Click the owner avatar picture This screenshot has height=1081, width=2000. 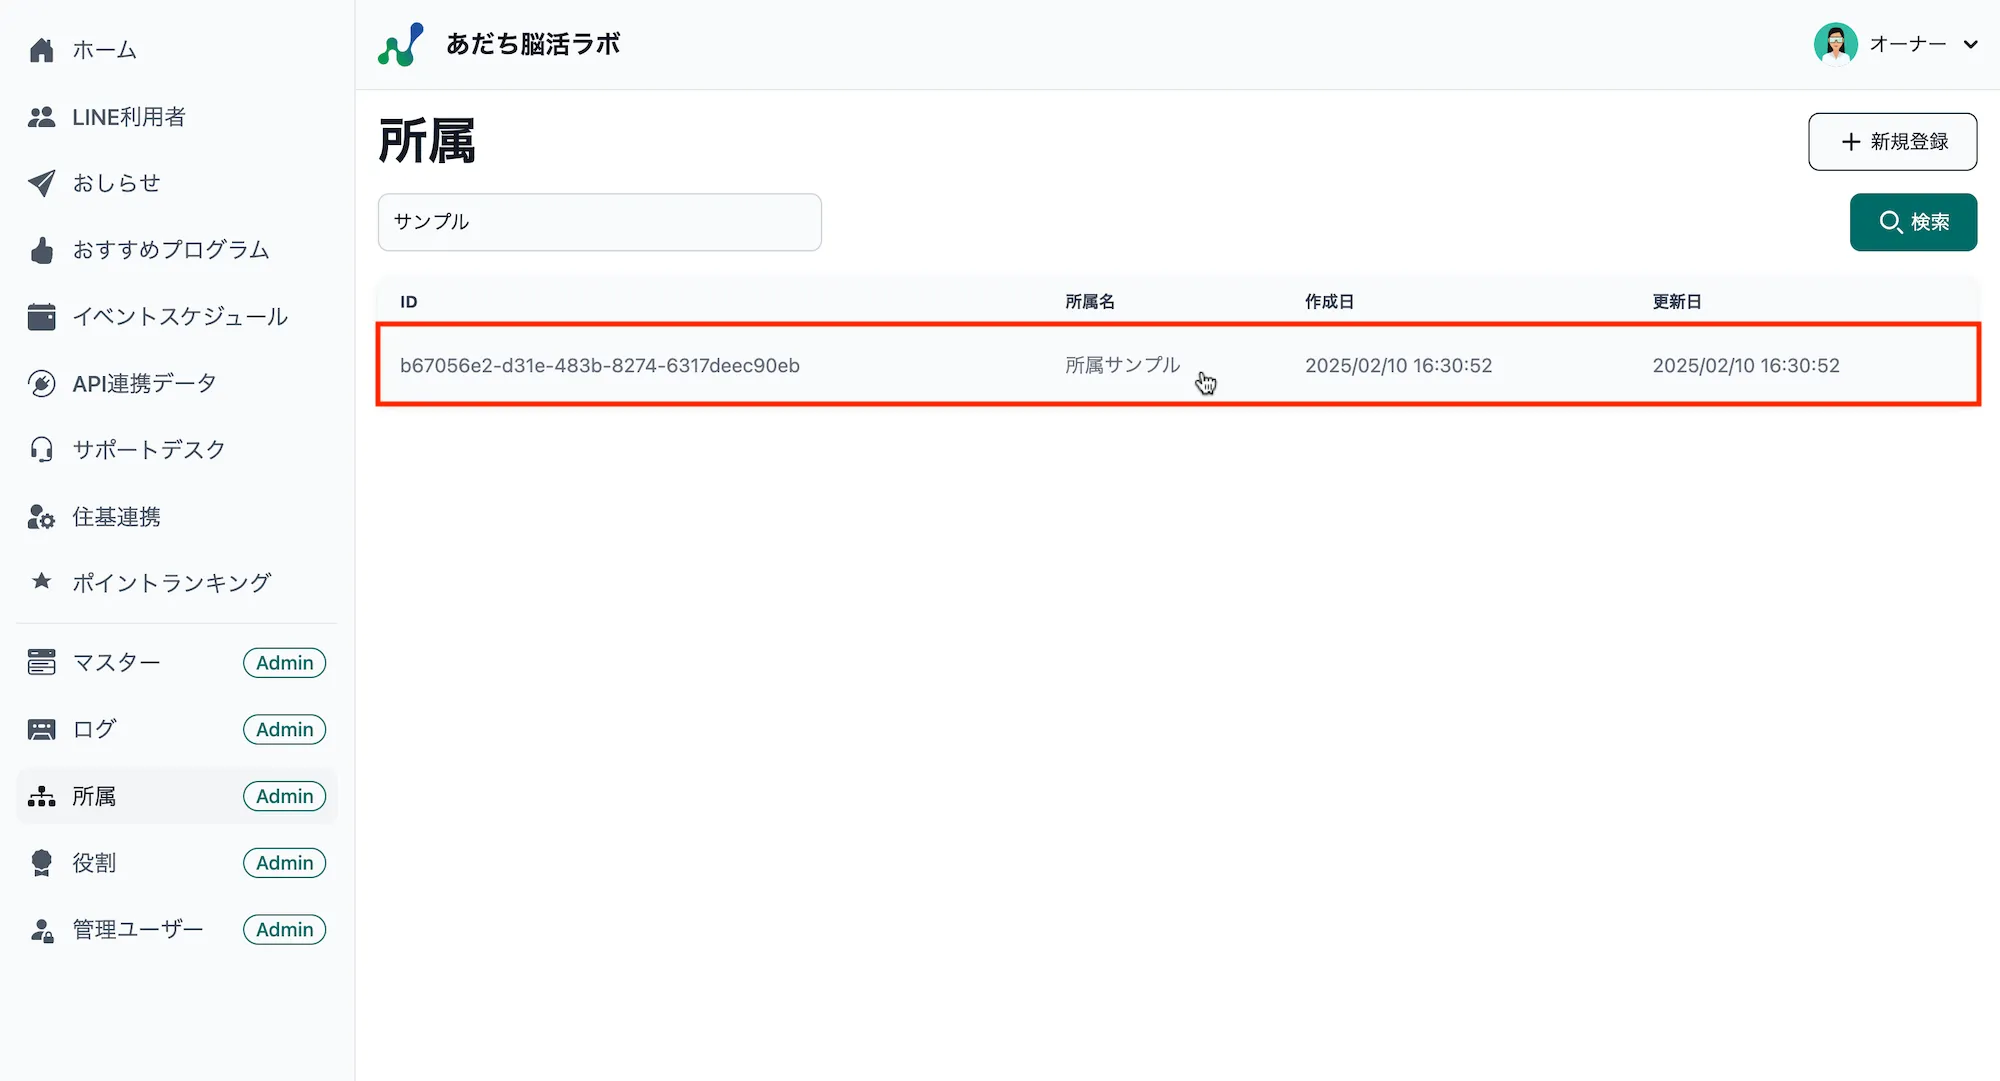point(1835,44)
